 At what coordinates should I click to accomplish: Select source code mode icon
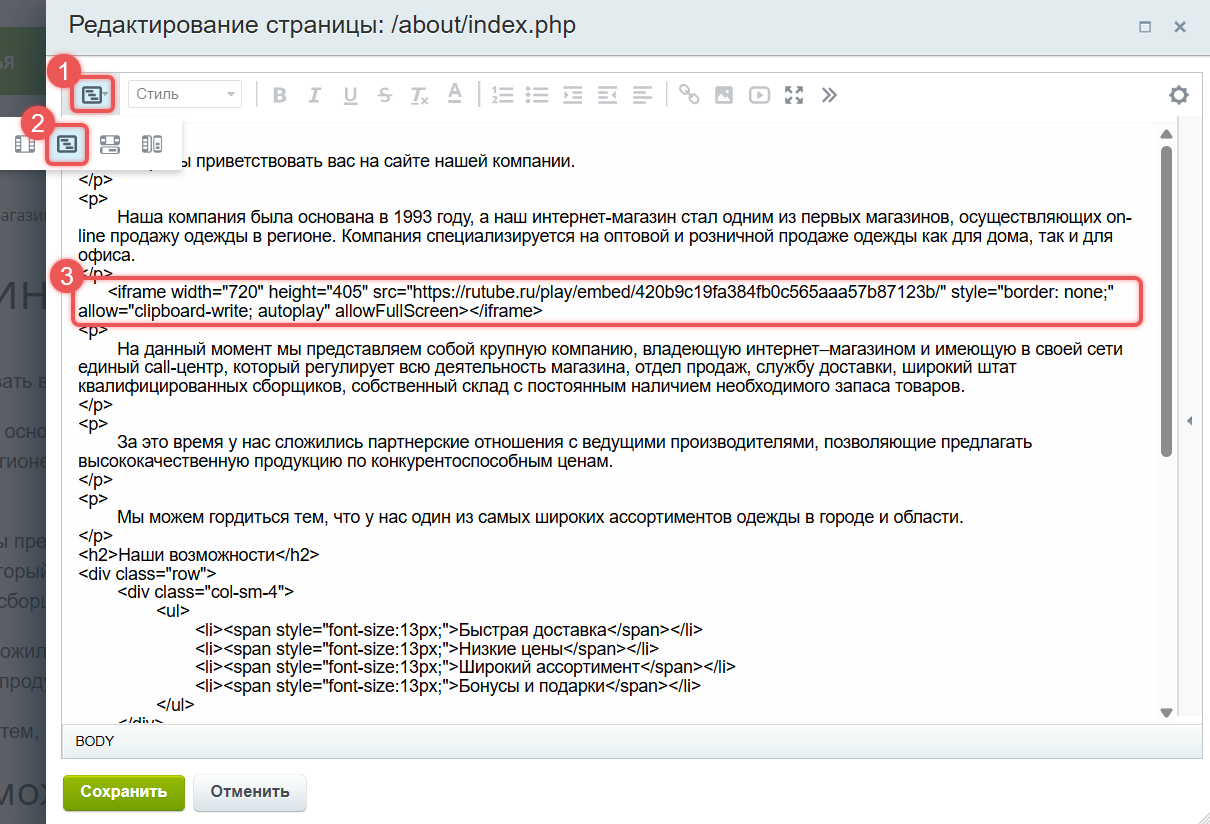tap(67, 145)
